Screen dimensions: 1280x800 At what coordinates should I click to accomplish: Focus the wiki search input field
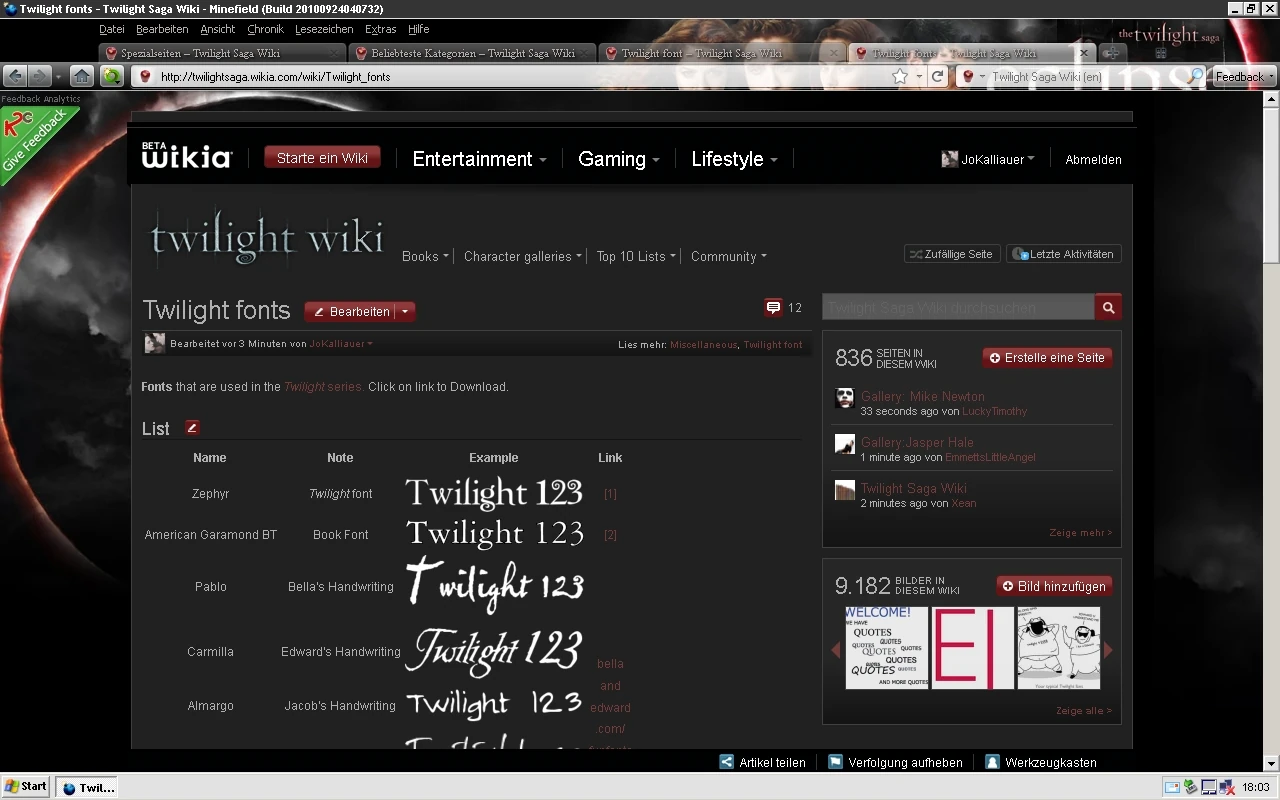coord(958,308)
